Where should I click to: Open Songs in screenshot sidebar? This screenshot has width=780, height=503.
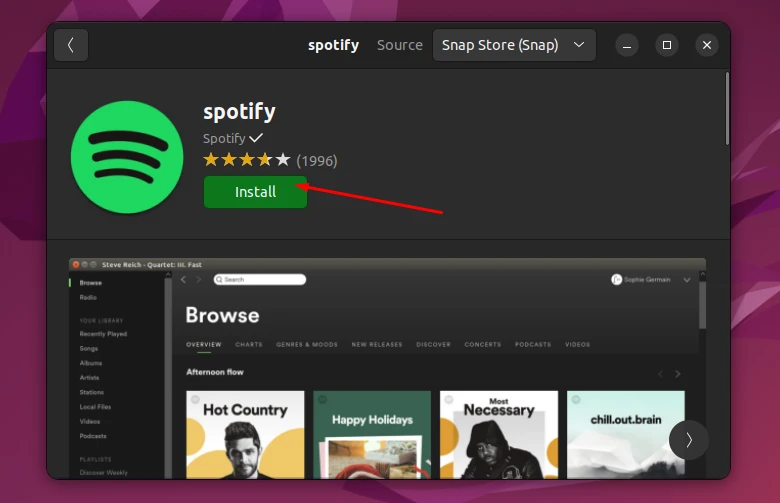click(x=89, y=349)
